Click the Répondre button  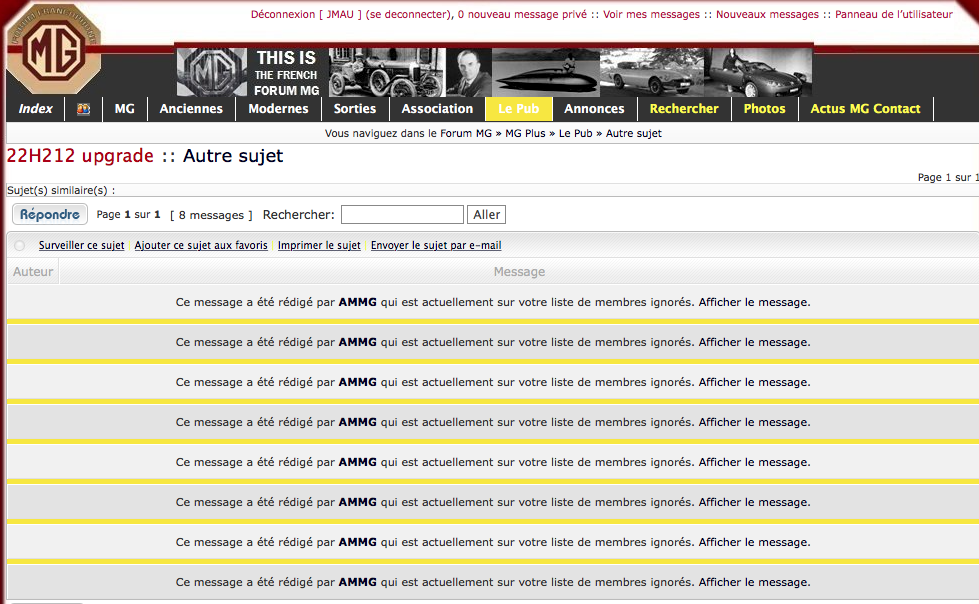50,214
